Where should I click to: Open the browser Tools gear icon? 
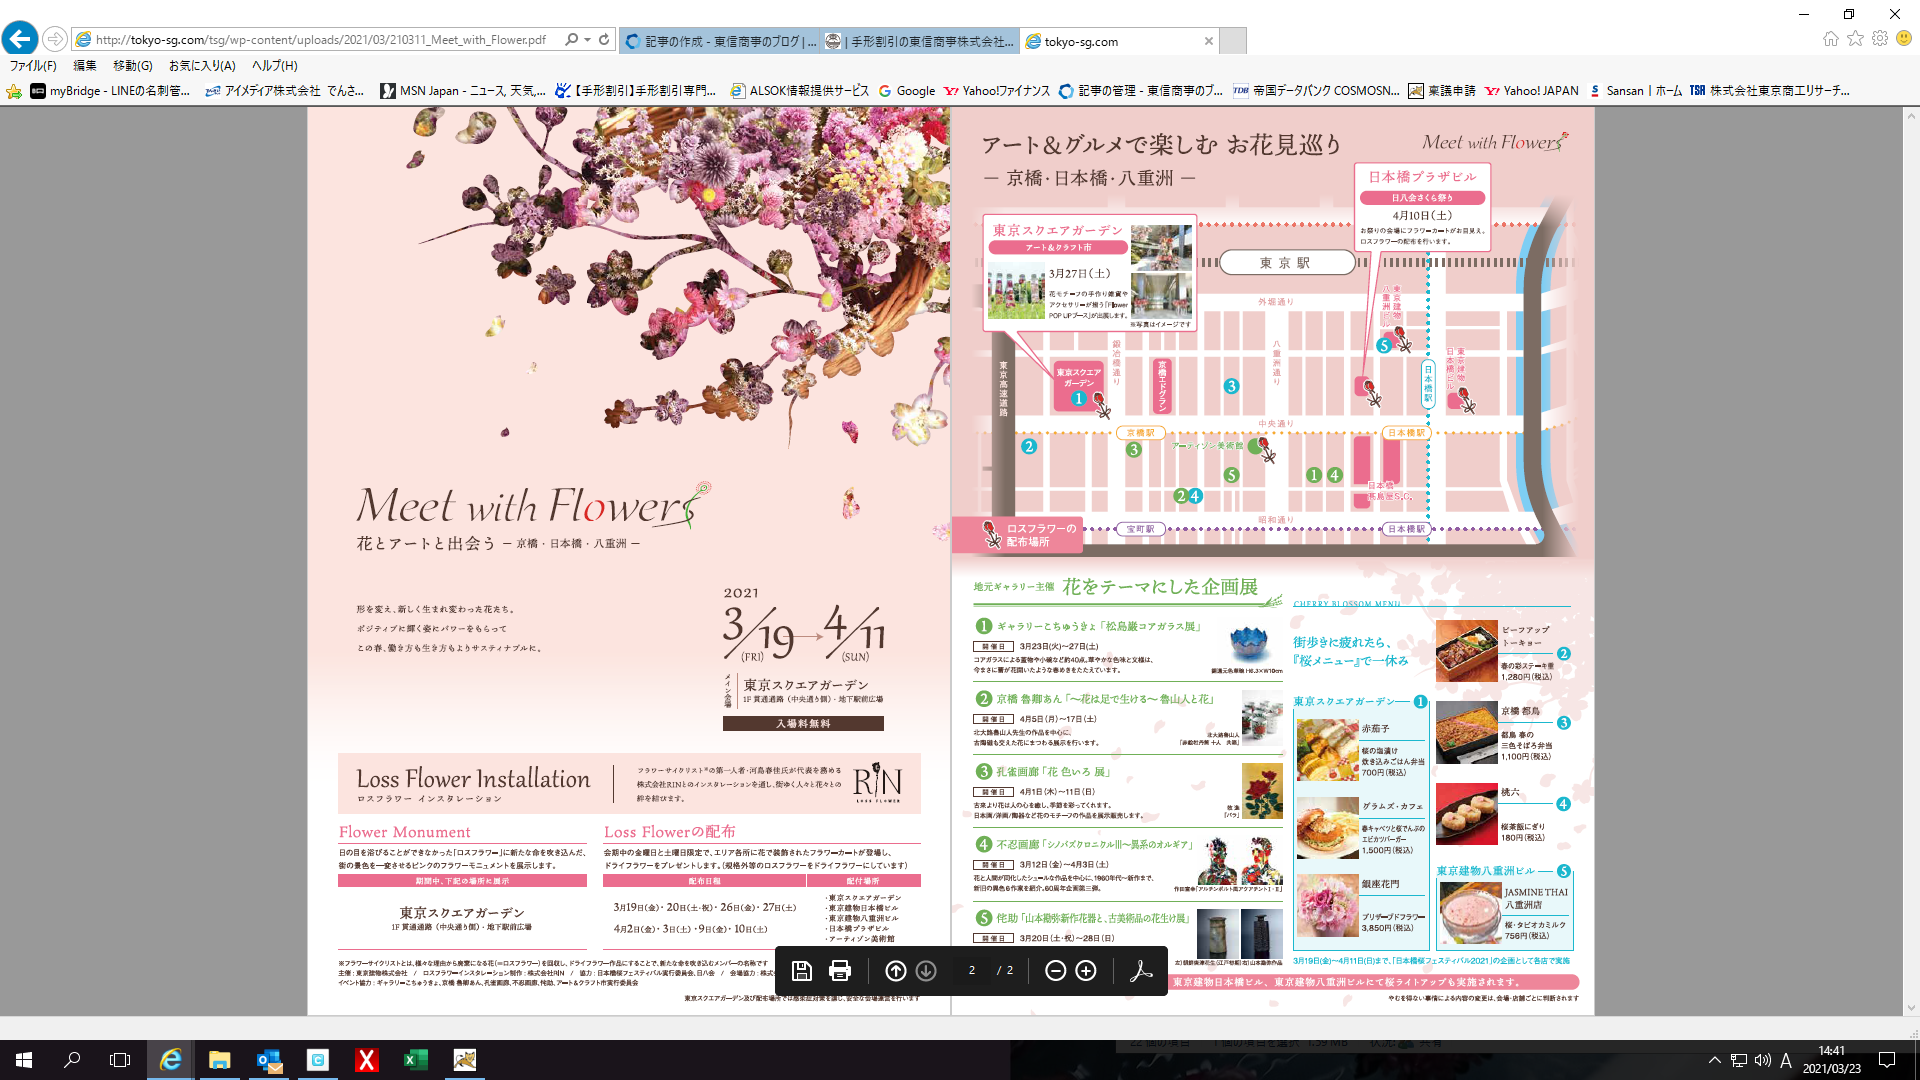(x=1880, y=39)
